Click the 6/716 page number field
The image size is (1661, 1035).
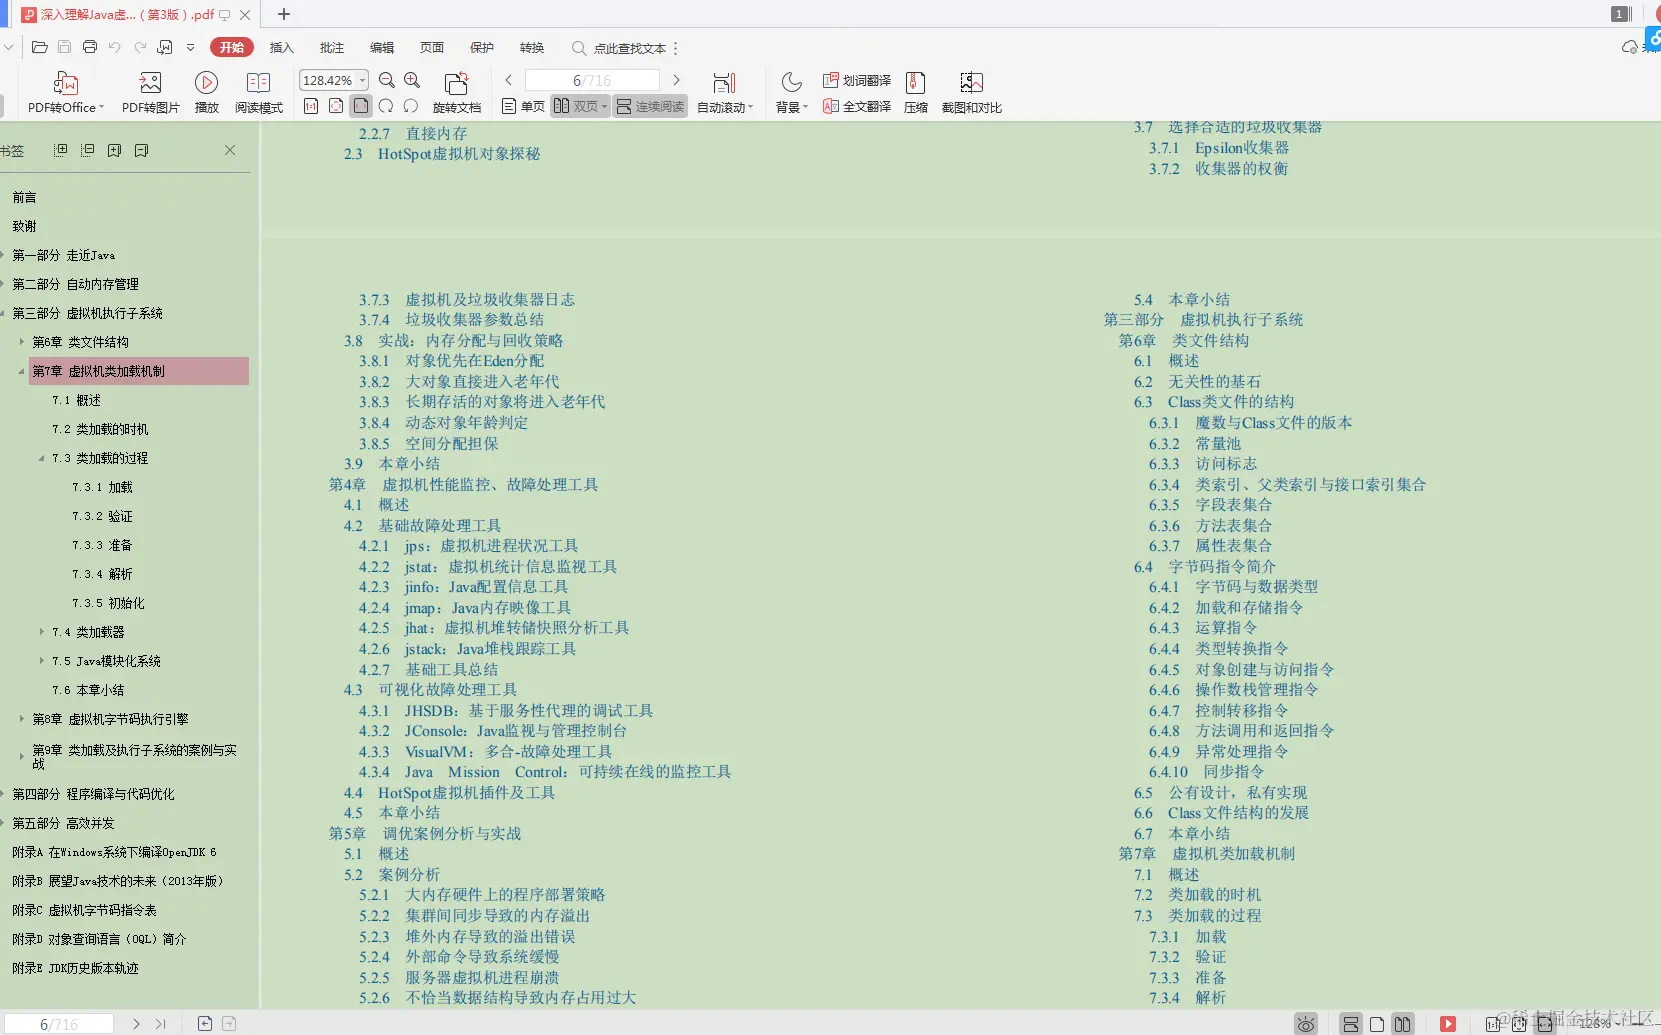(592, 80)
